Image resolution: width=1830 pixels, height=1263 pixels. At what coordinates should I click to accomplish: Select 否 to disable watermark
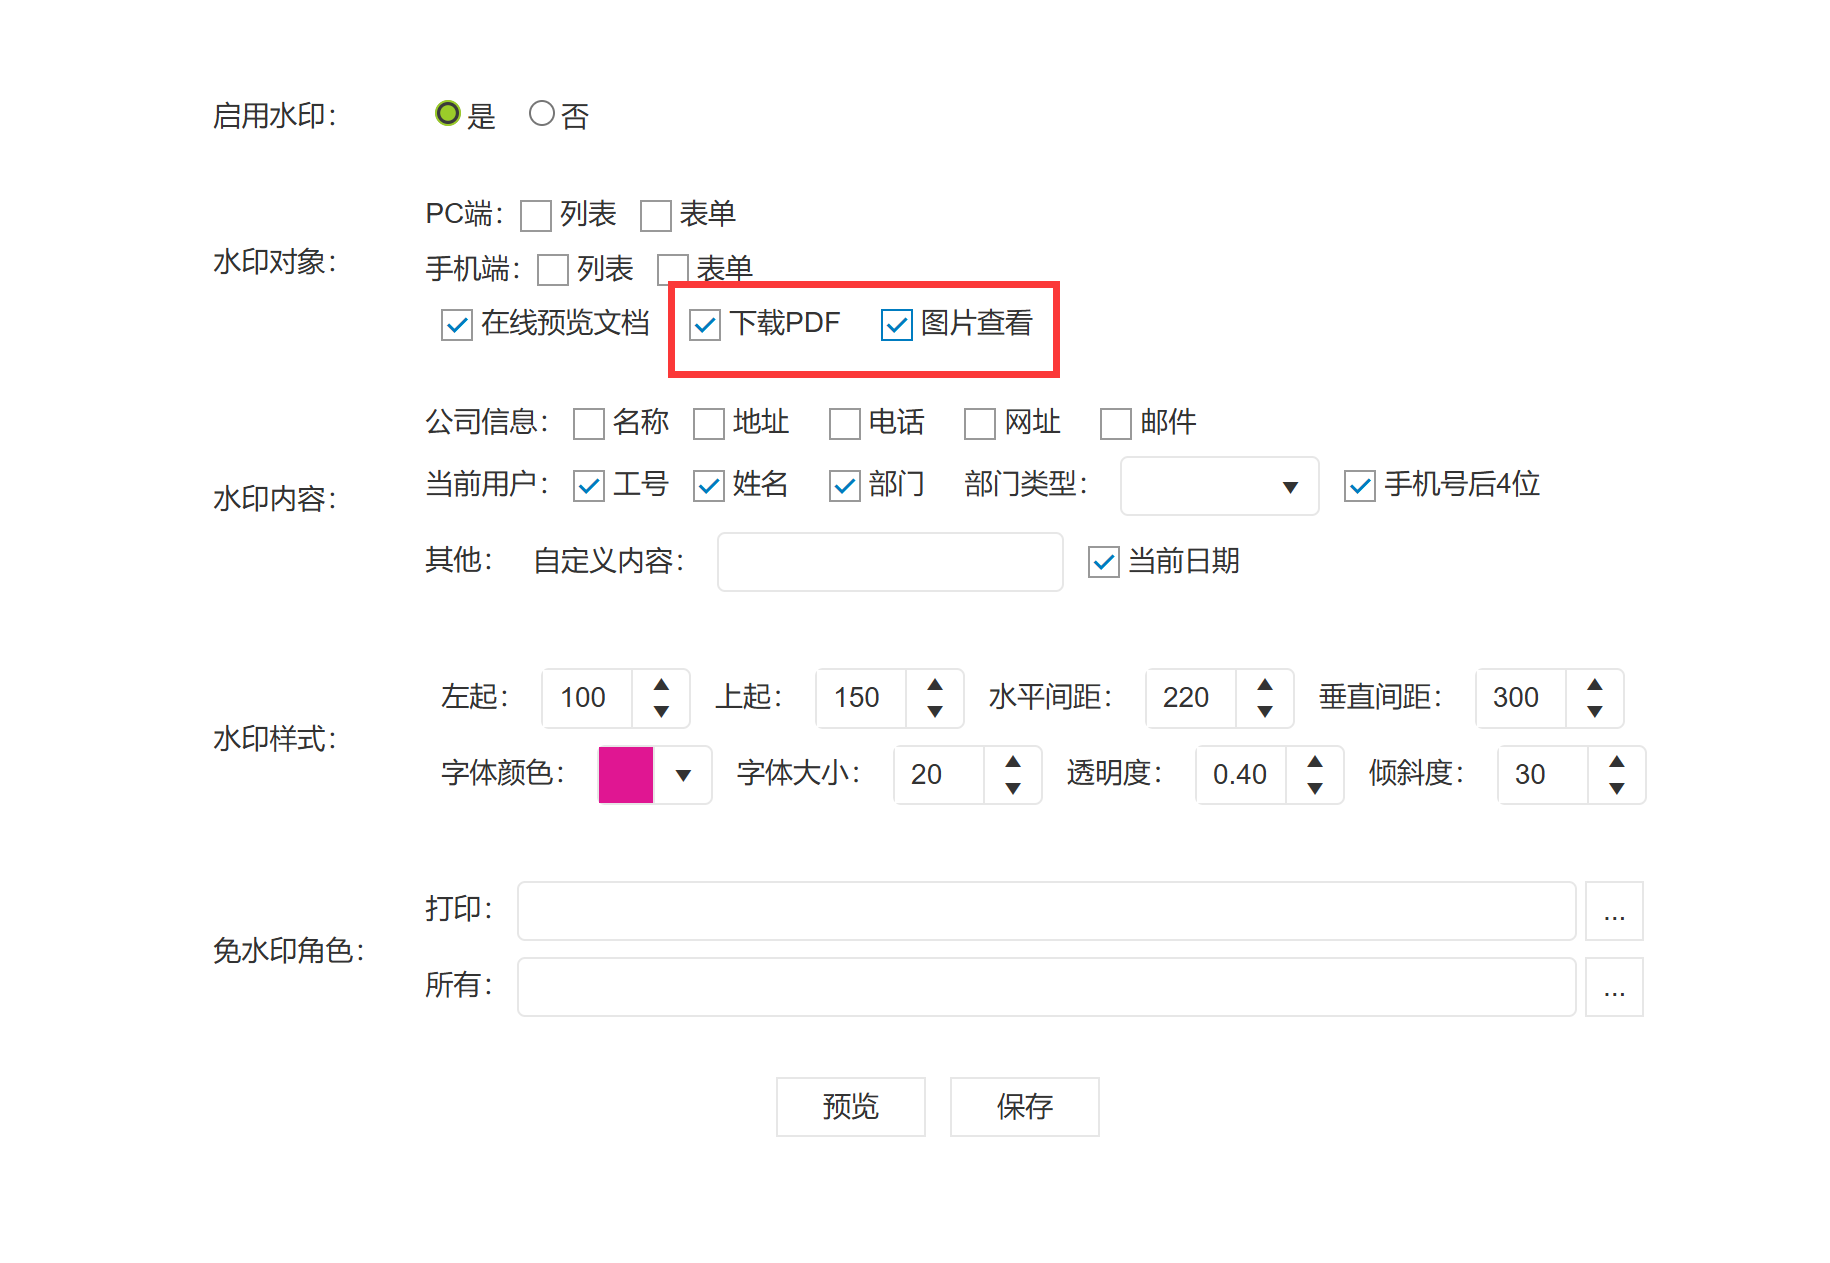(542, 114)
